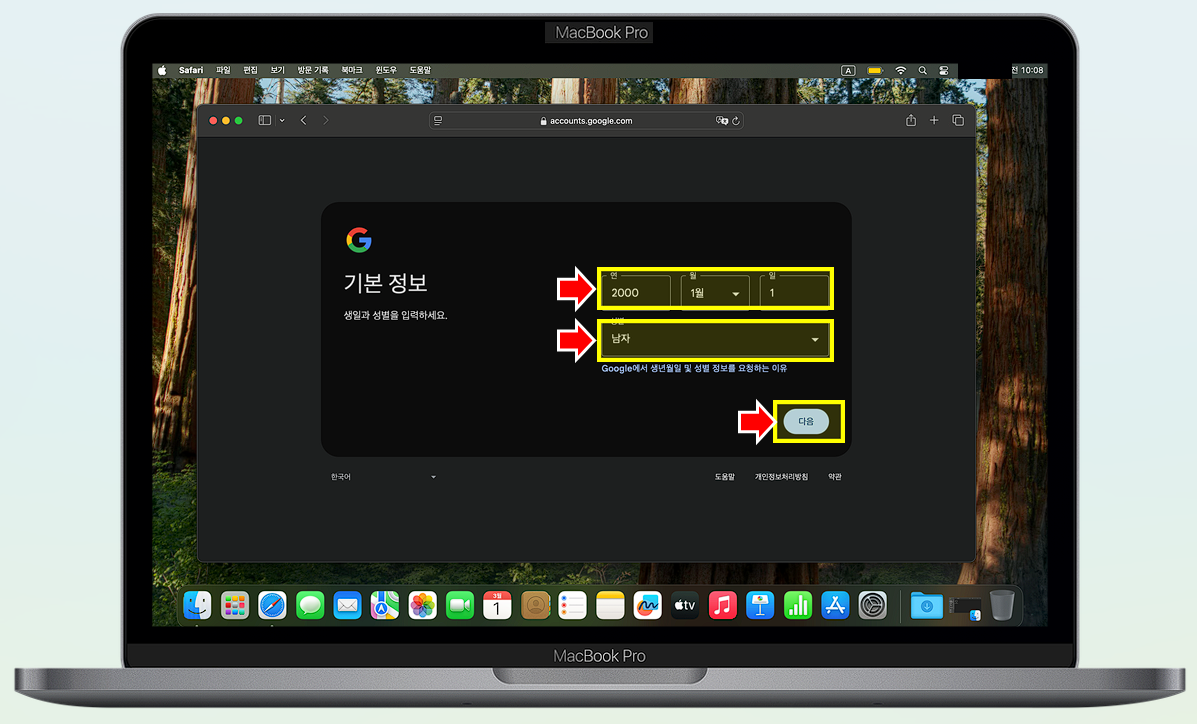This screenshot has width=1197, height=724.
Task: Open a new tab with plus icon
Action: [x=934, y=120]
